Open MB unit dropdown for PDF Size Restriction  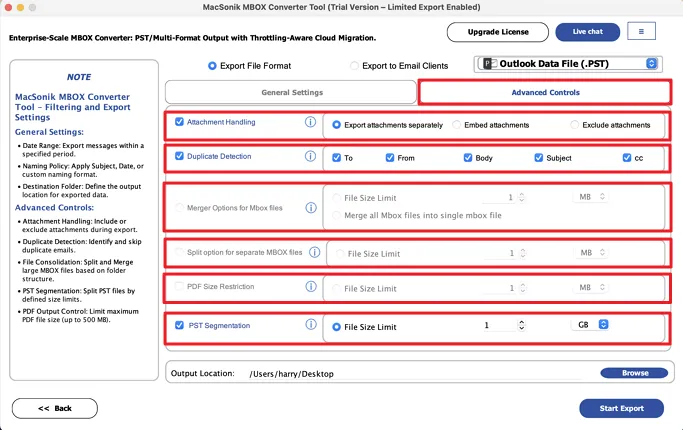click(x=591, y=288)
